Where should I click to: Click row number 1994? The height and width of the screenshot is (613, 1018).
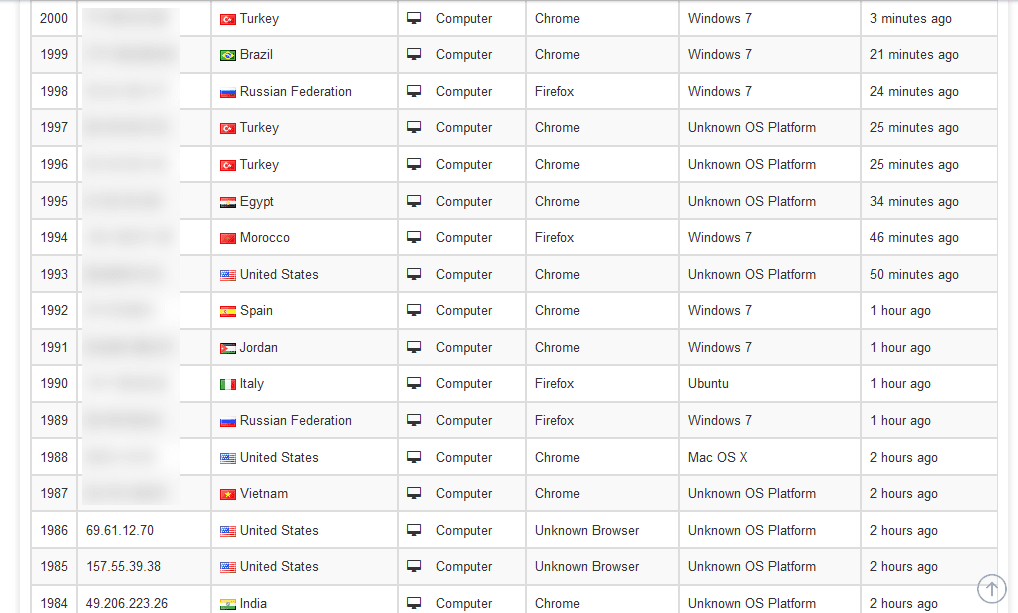click(x=54, y=237)
